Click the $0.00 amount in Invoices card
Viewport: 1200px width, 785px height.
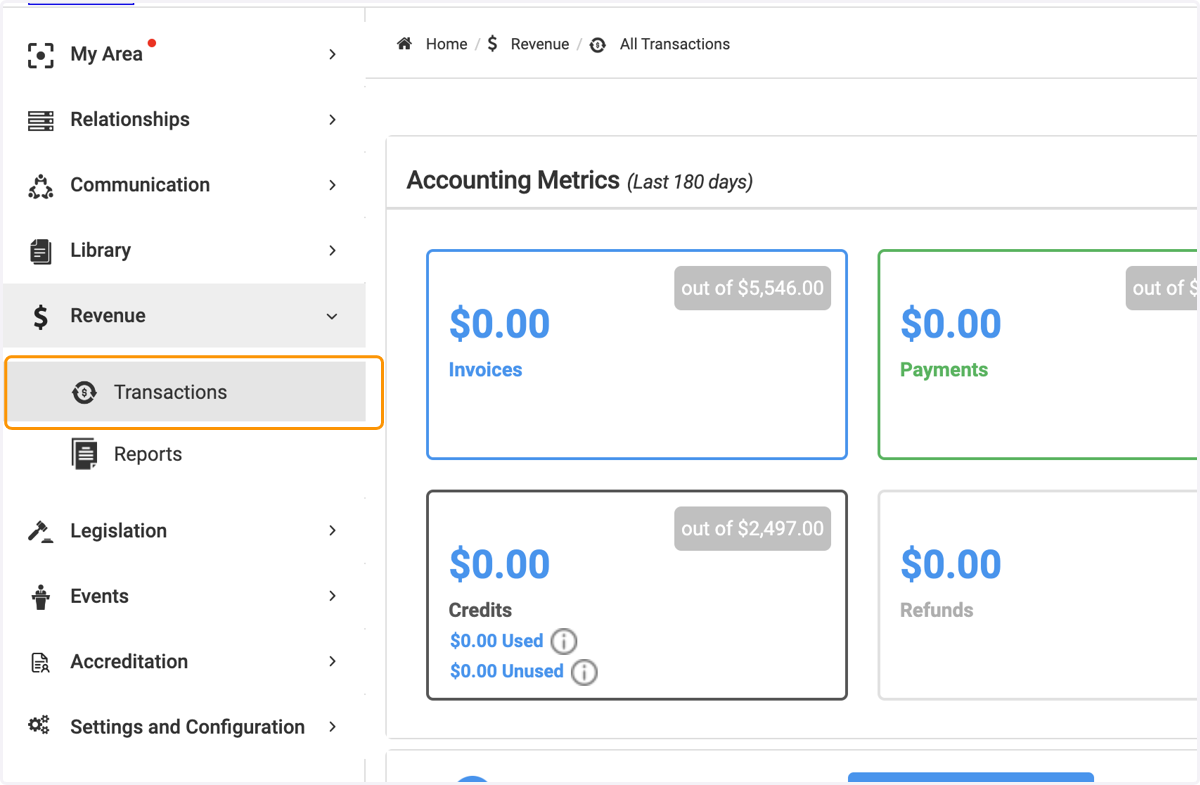[499, 324]
